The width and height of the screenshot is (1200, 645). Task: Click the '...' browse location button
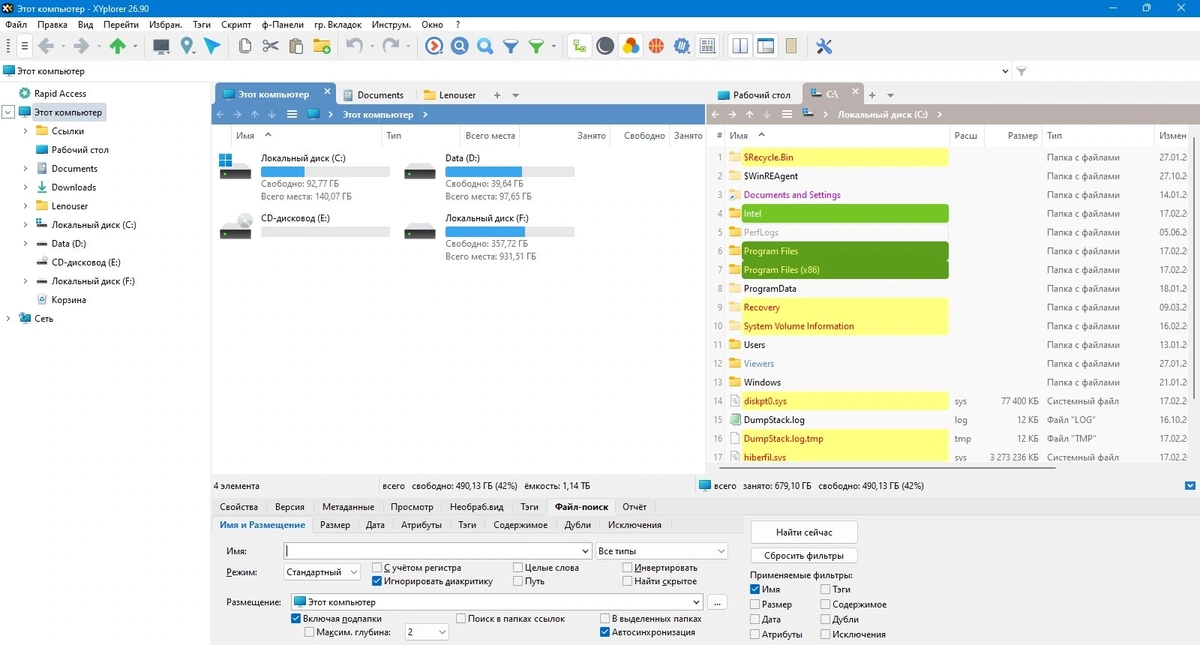[717, 603]
